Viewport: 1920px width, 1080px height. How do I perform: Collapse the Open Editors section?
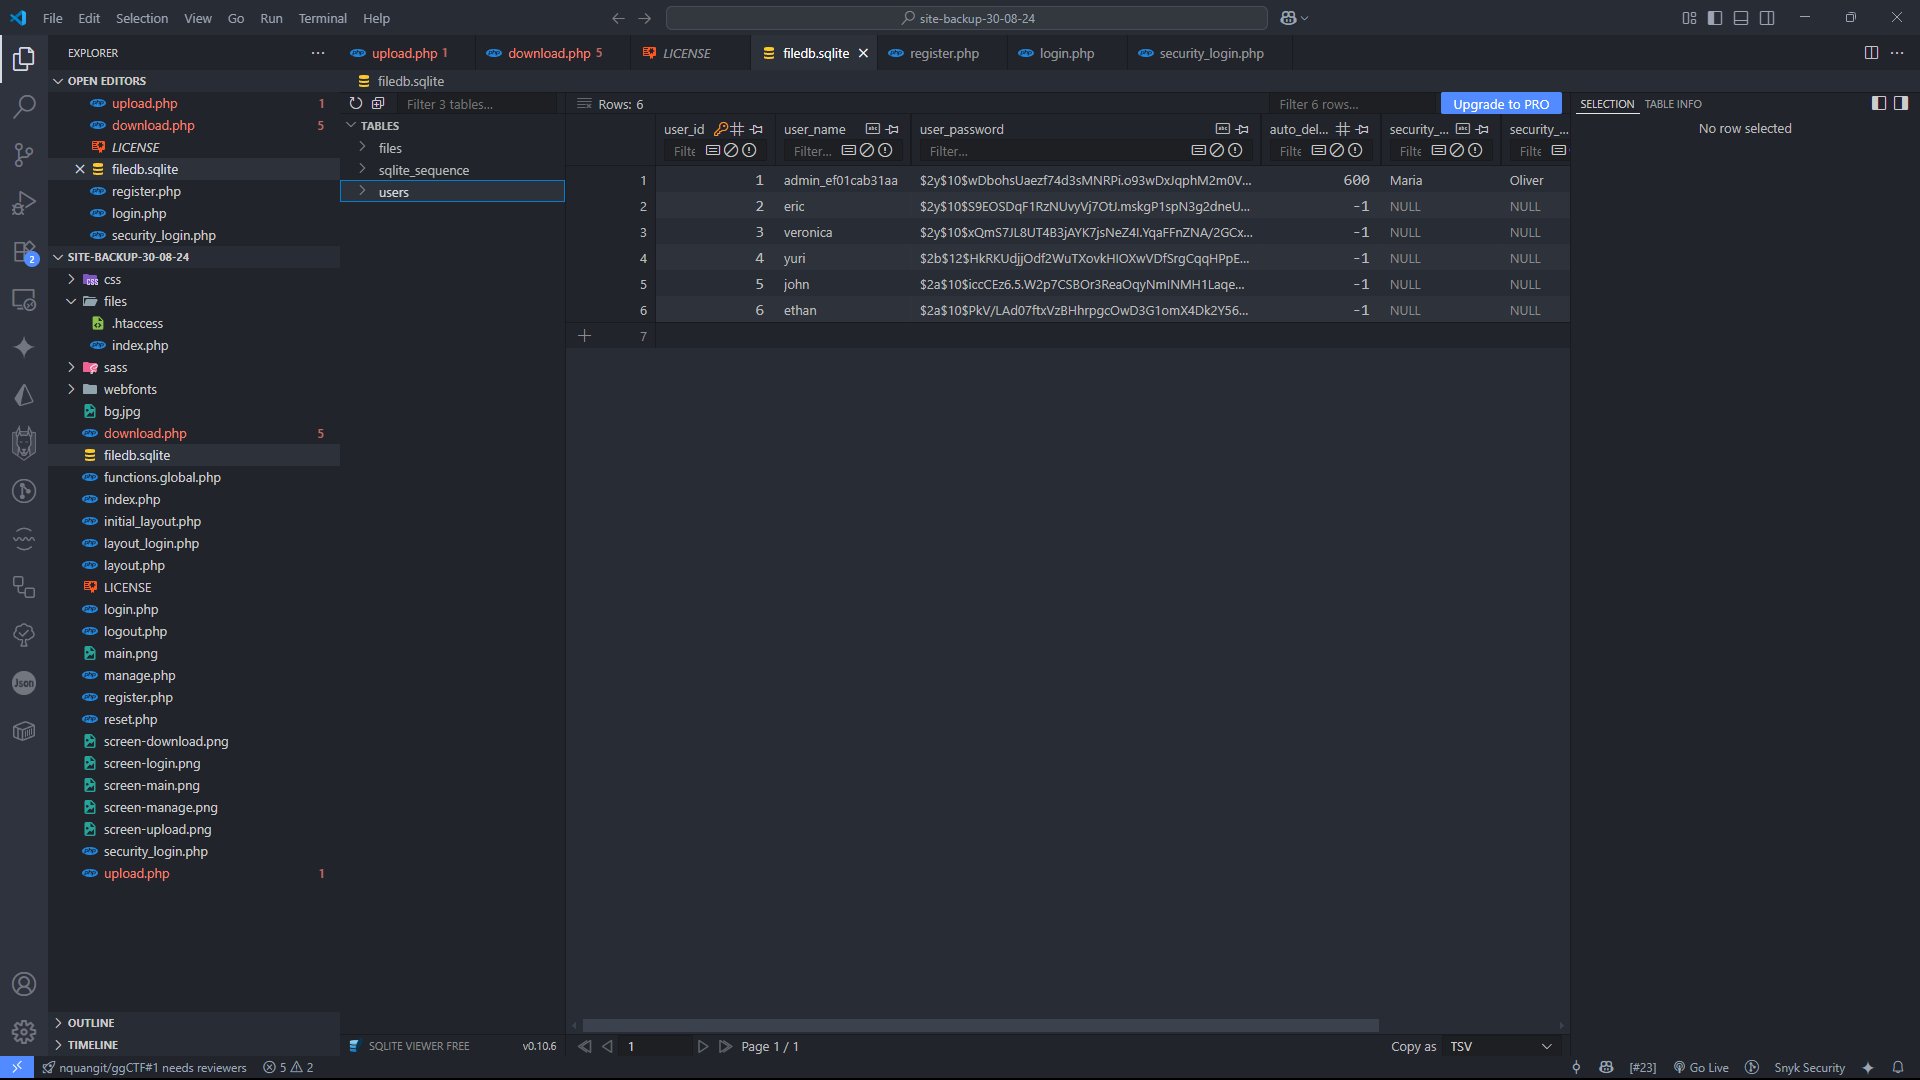pos(58,81)
